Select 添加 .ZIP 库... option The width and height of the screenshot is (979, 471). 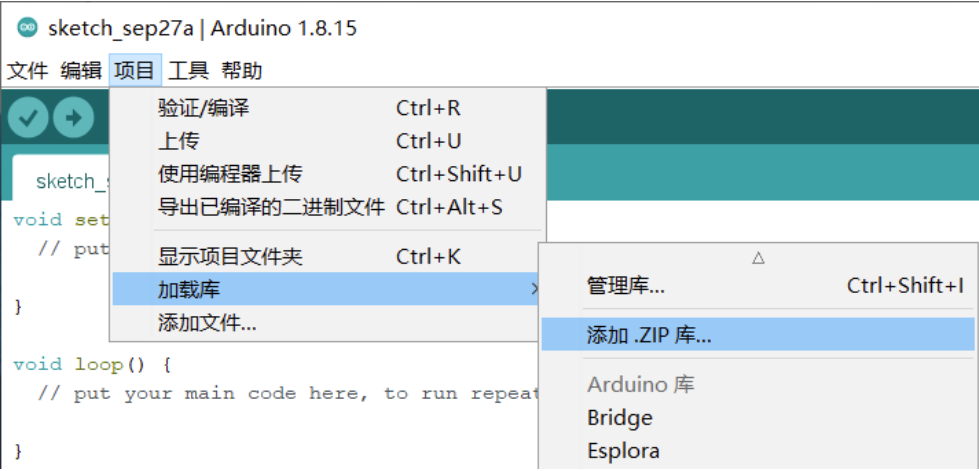coord(758,335)
